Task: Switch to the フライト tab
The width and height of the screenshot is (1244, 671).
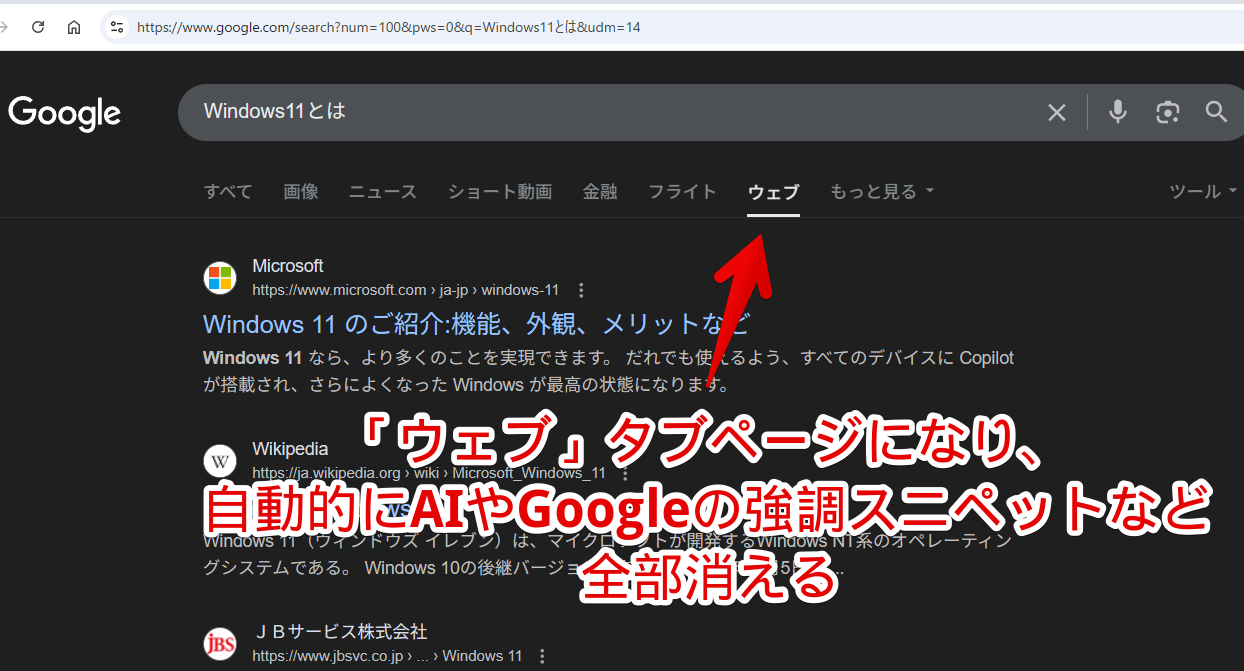Action: point(682,191)
